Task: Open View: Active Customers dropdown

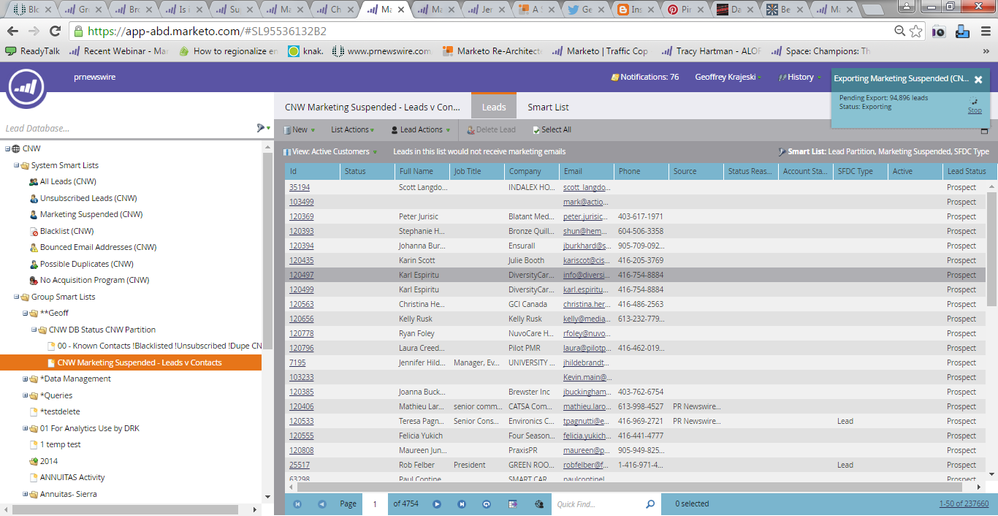Action: [x=330, y=151]
